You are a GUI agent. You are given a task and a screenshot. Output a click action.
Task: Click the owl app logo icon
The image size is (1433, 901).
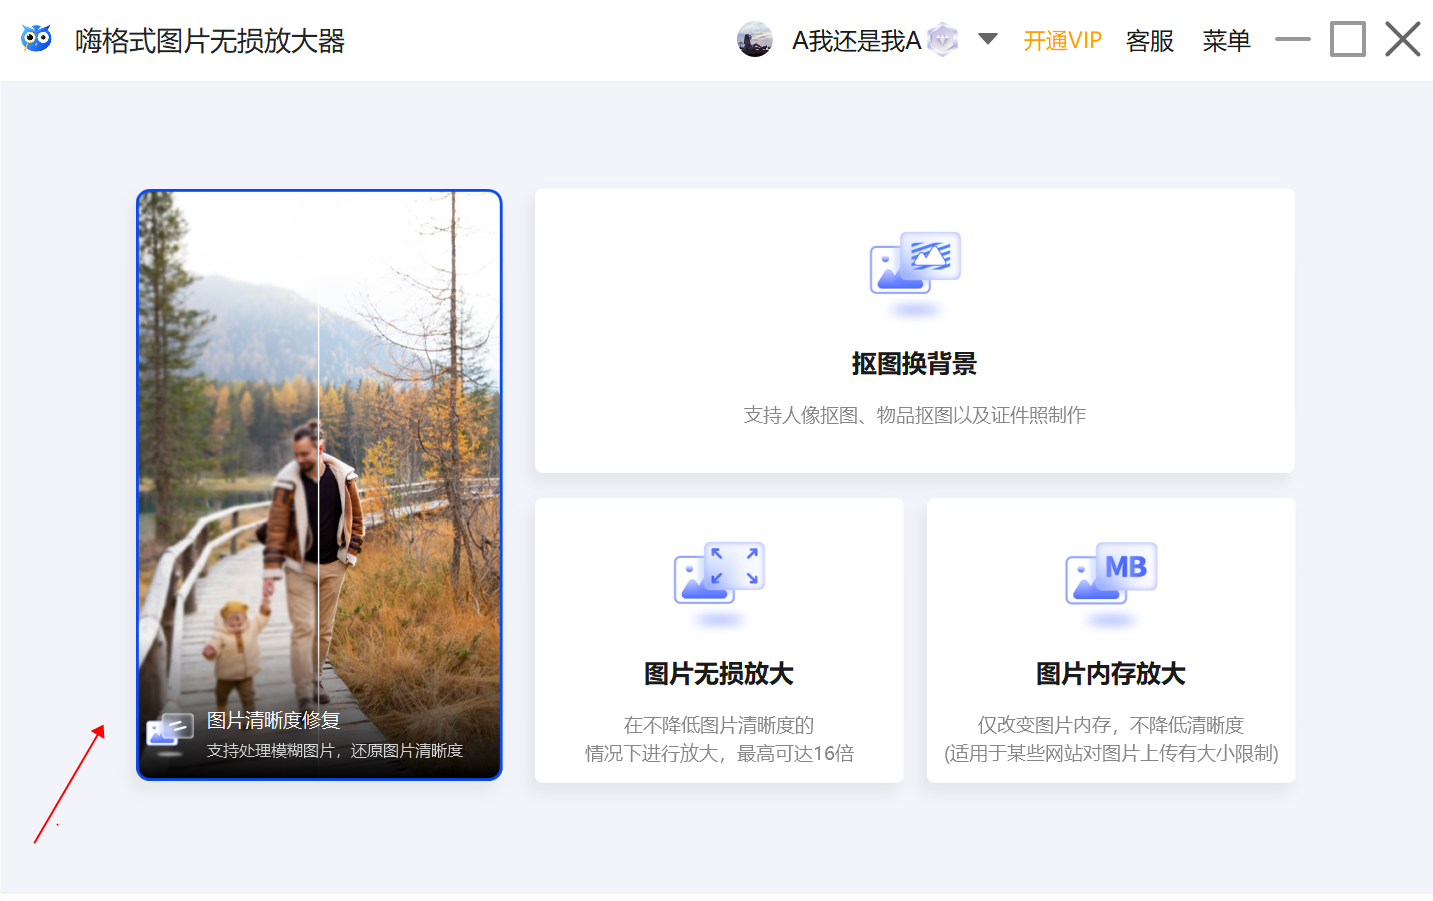click(x=36, y=40)
